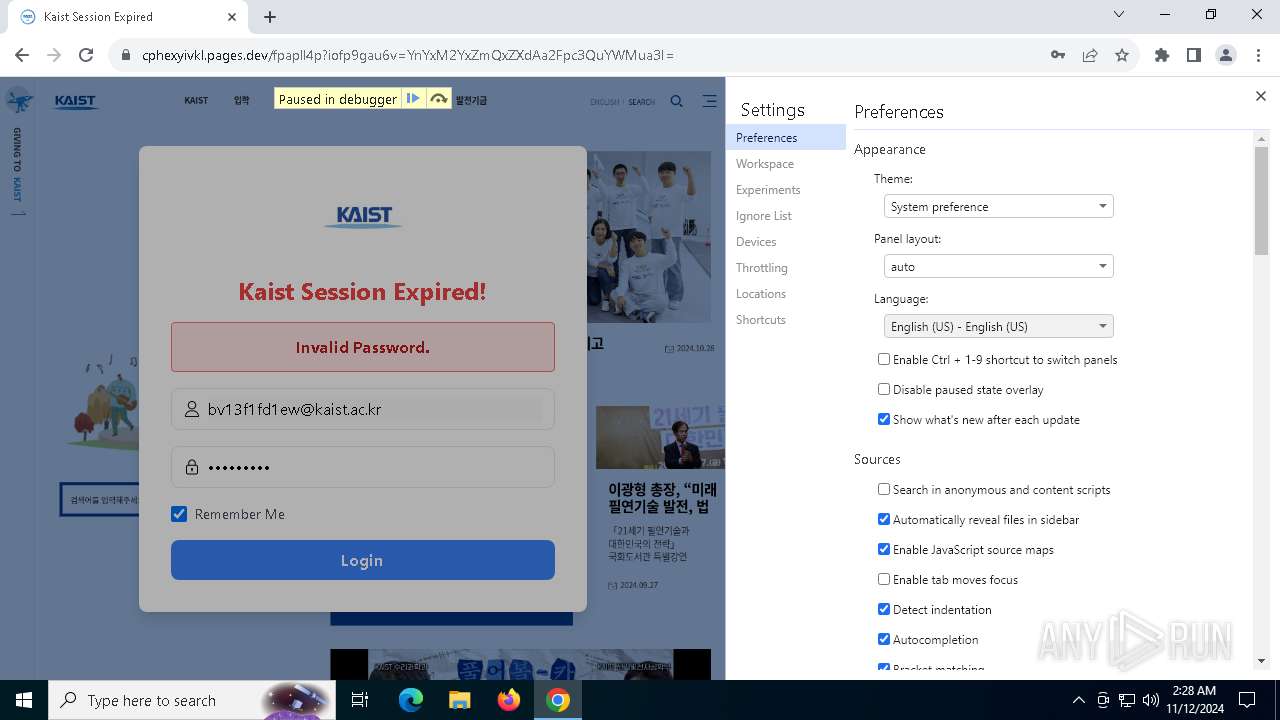1280x720 pixels.
Task: Click the browser address bar URL
Action: 408,55
